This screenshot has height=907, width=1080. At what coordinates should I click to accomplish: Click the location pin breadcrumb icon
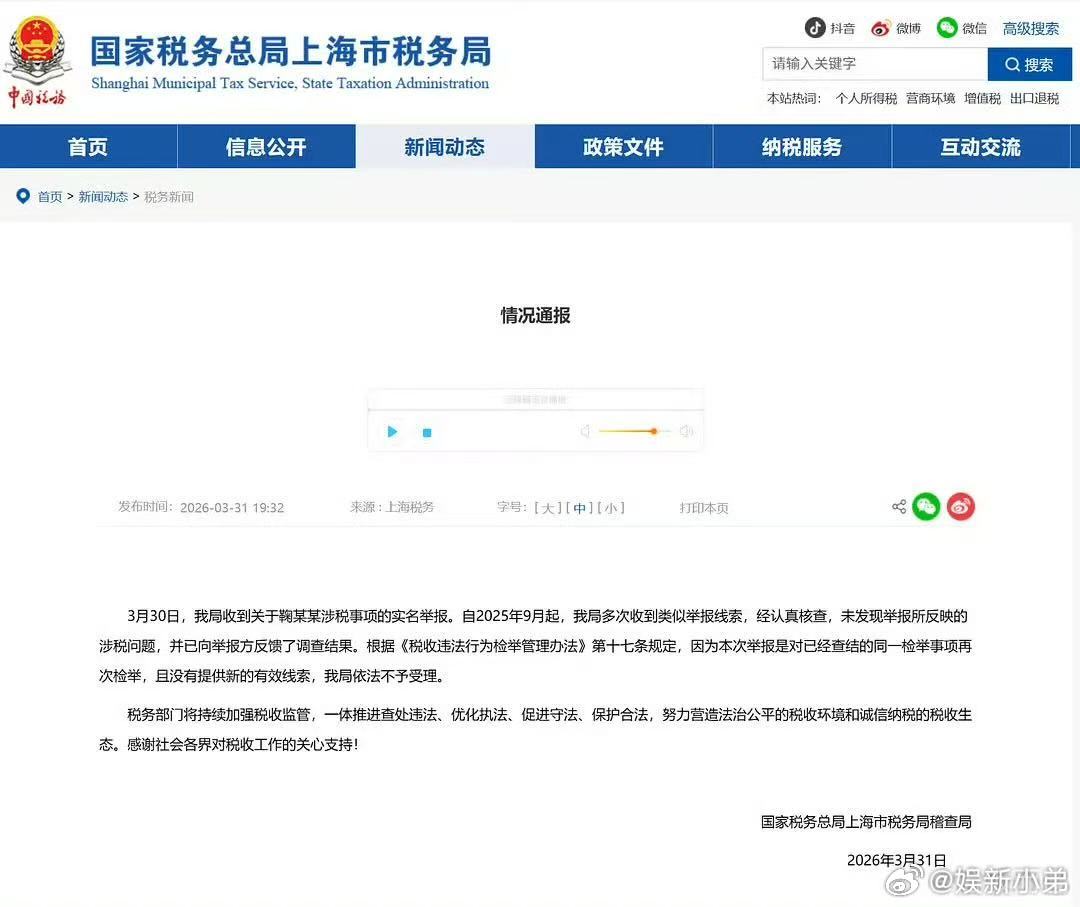(x=23, y=196)
